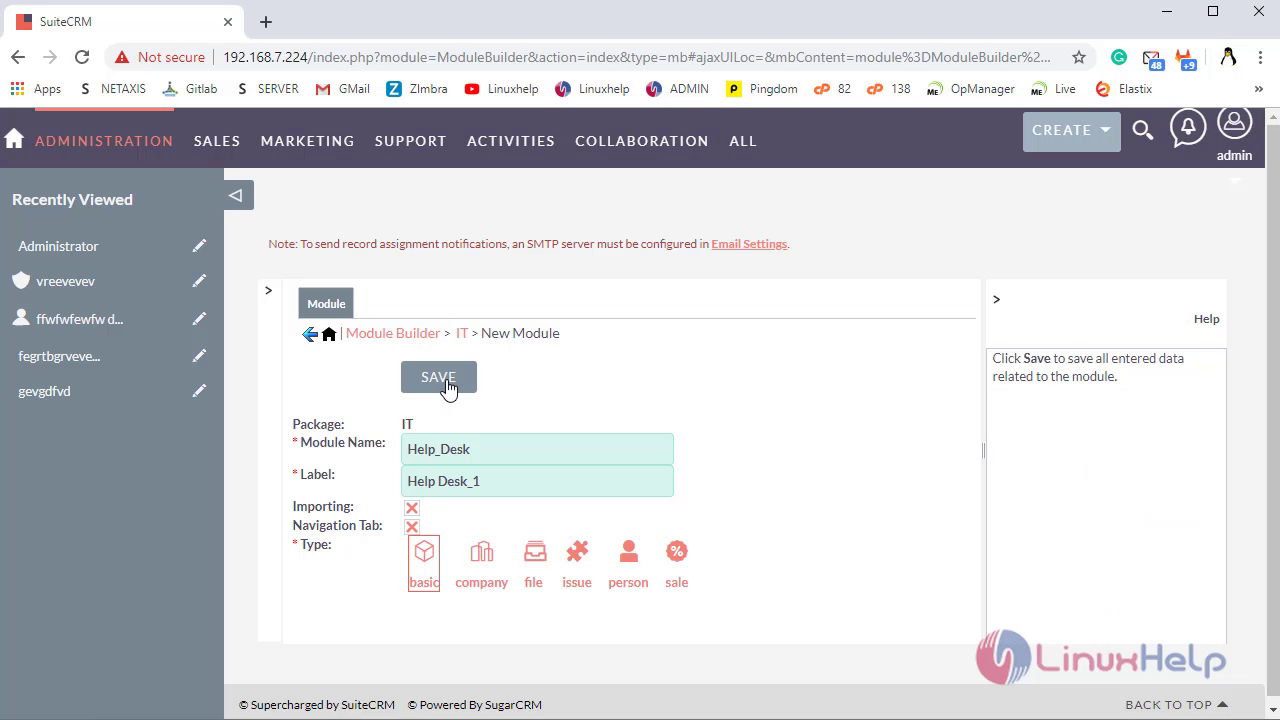Open the ffwfwfewfw d... recently viewed item
The image size is (1280, 720).
coord(79,319)
